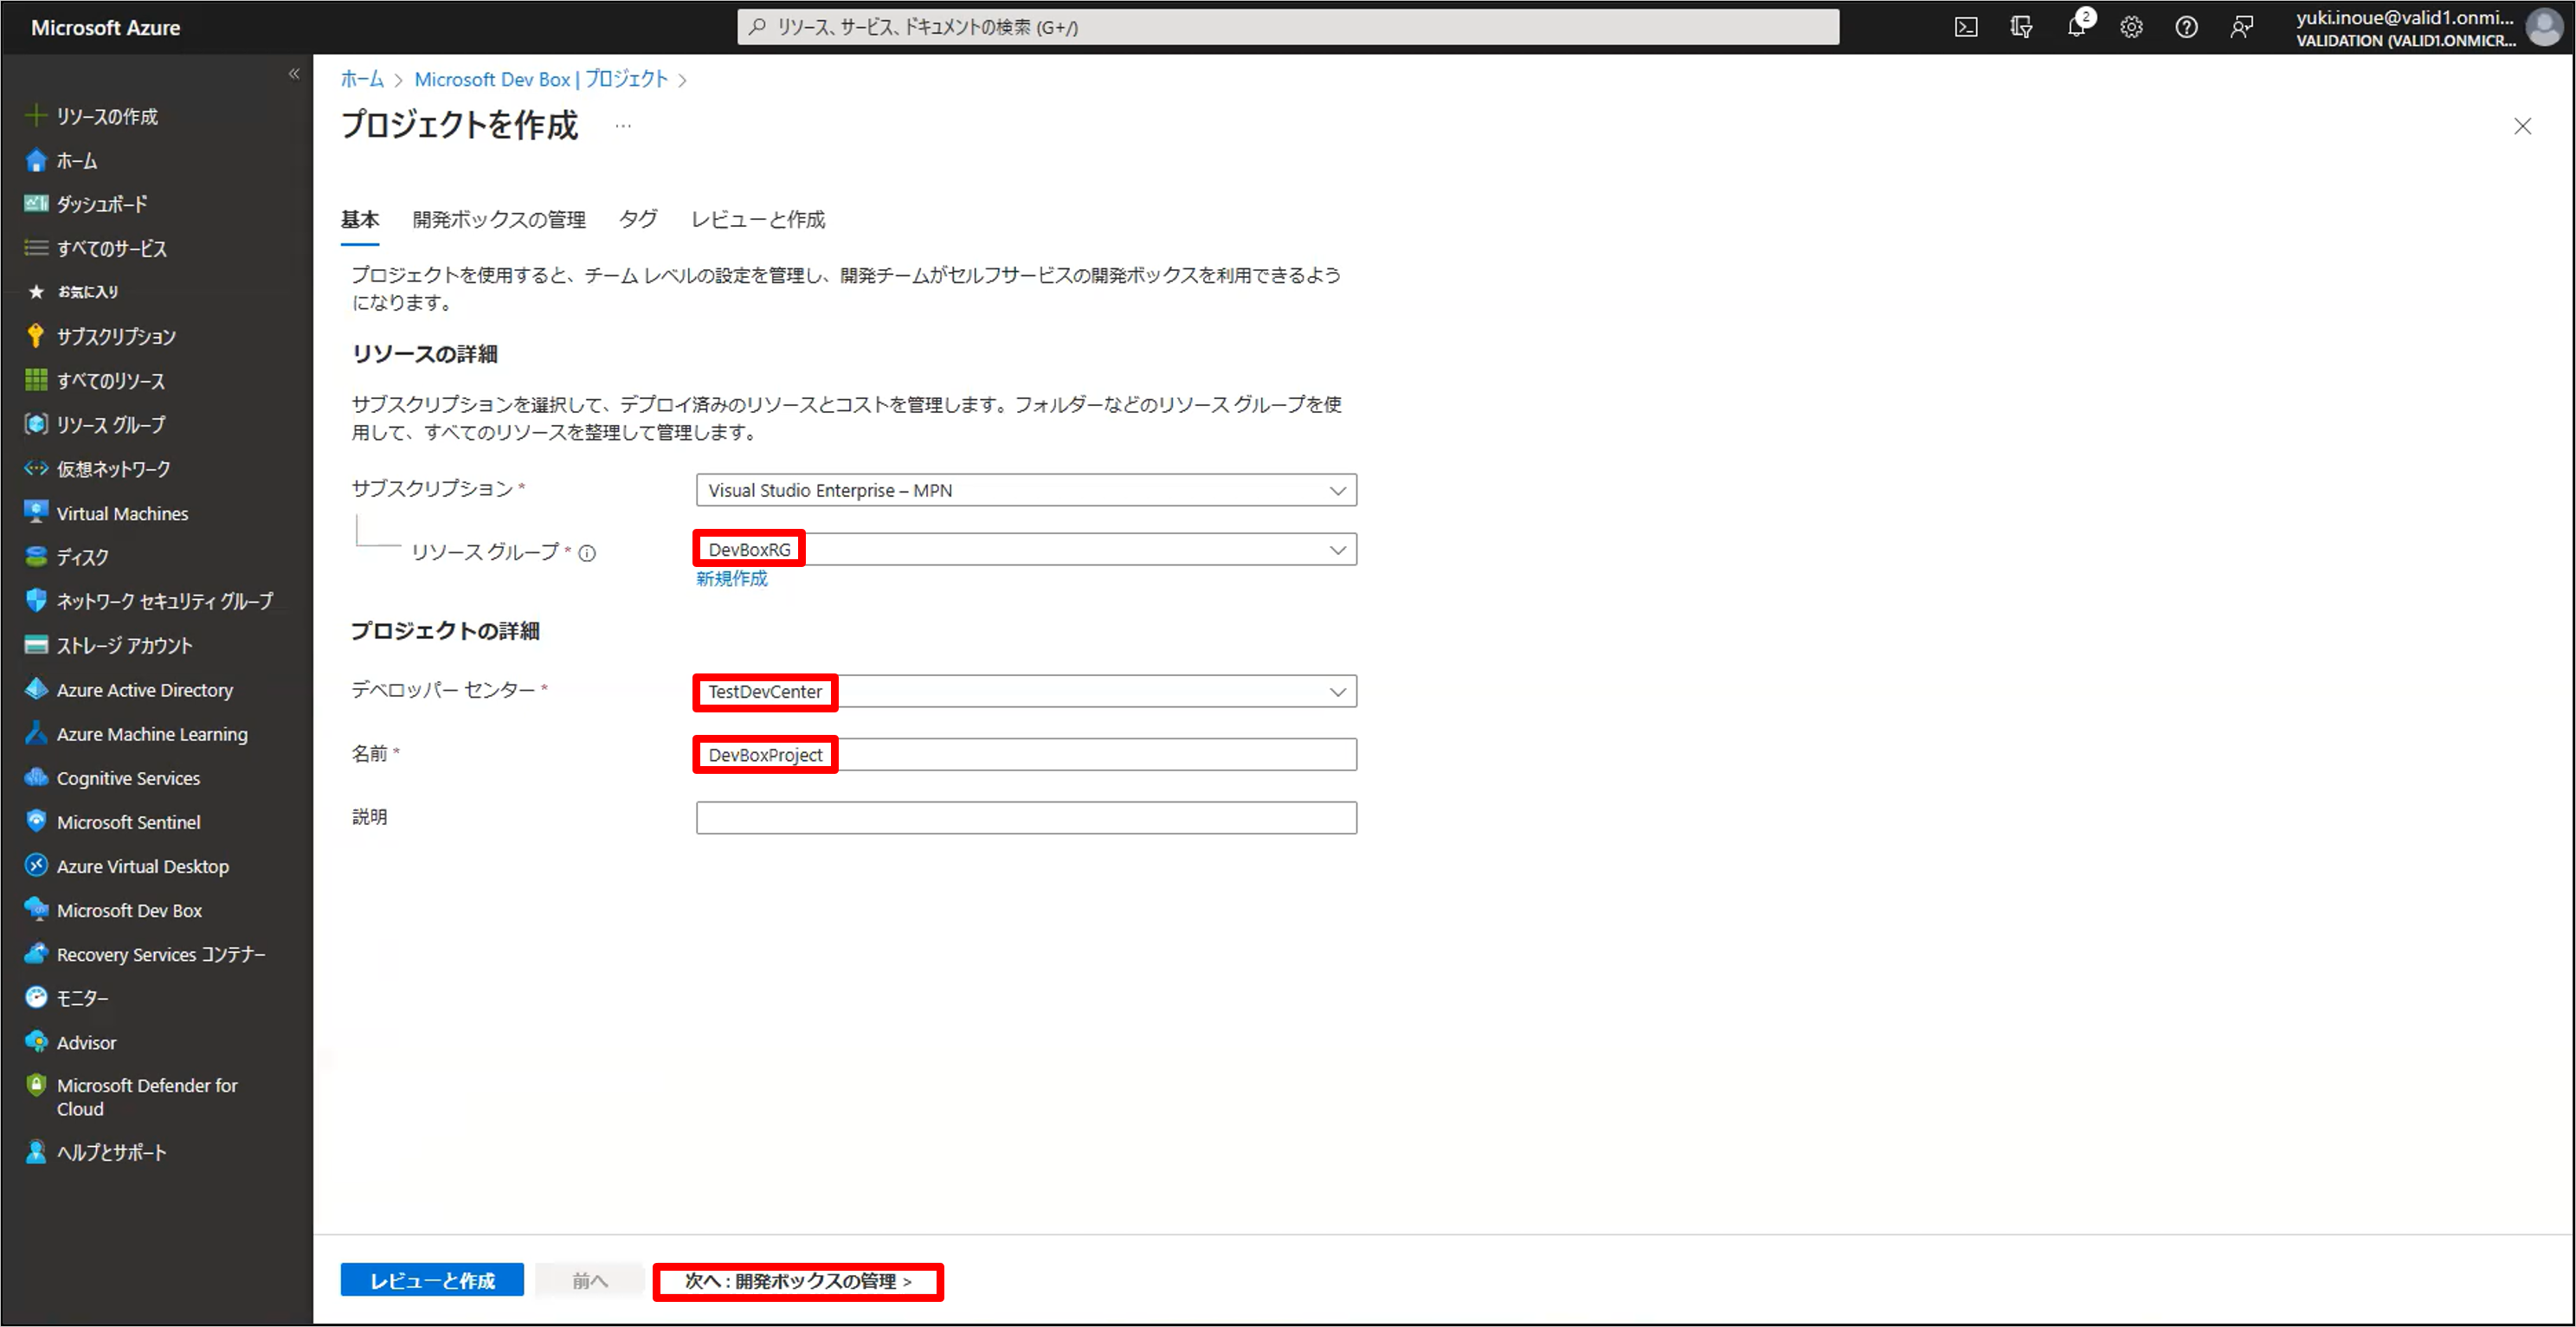
Task: Open portal settings gear icon
Action: coord(2131,27)
